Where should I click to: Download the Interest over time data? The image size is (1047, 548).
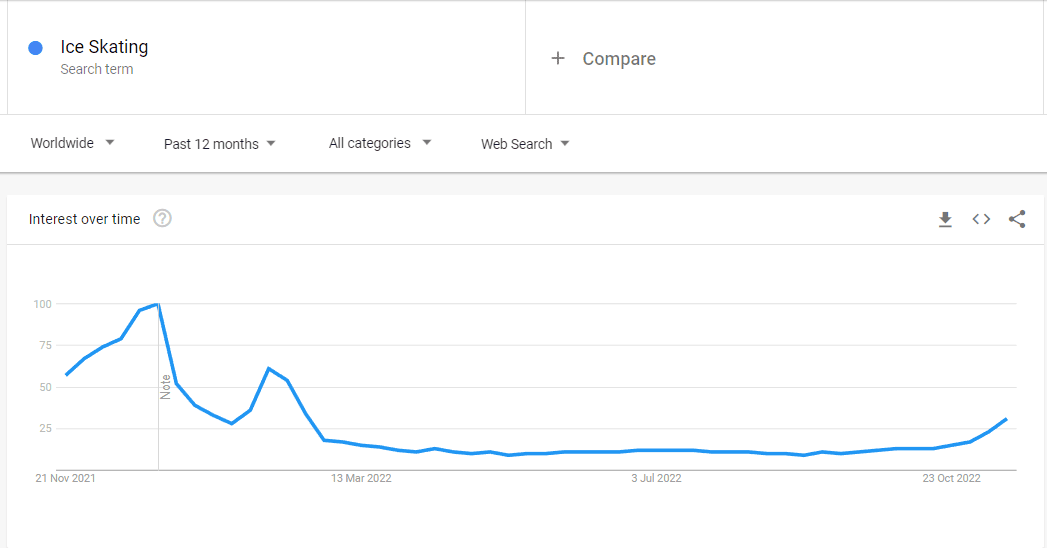point(945,219)
